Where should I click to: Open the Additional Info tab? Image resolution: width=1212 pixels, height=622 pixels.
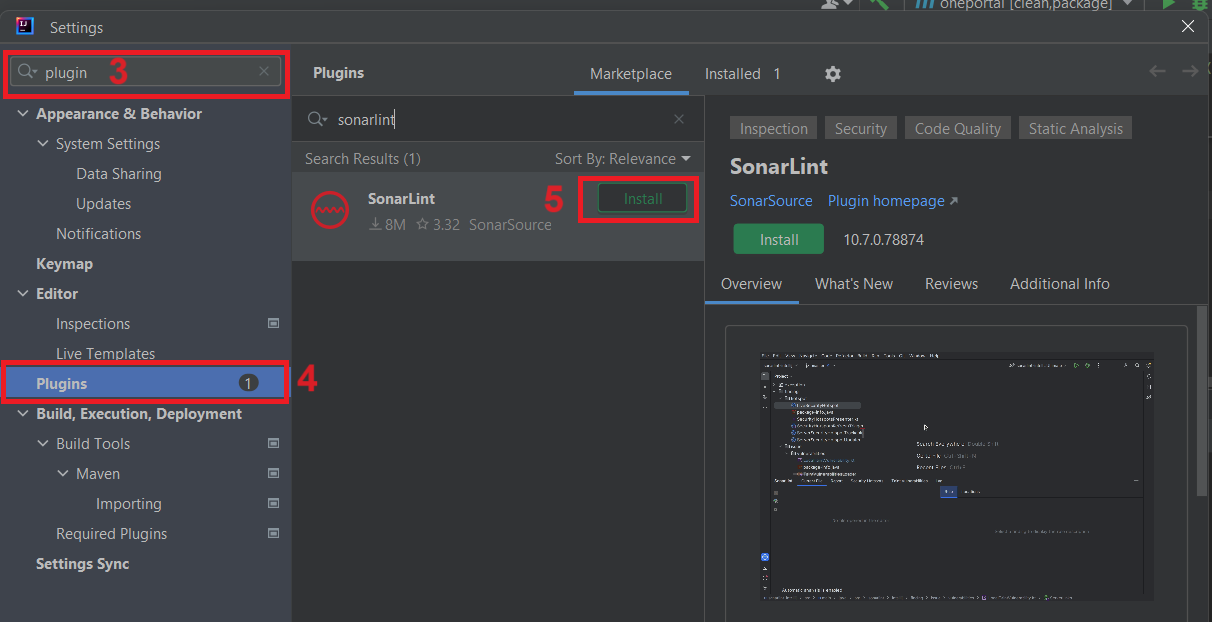[1060, 284]
